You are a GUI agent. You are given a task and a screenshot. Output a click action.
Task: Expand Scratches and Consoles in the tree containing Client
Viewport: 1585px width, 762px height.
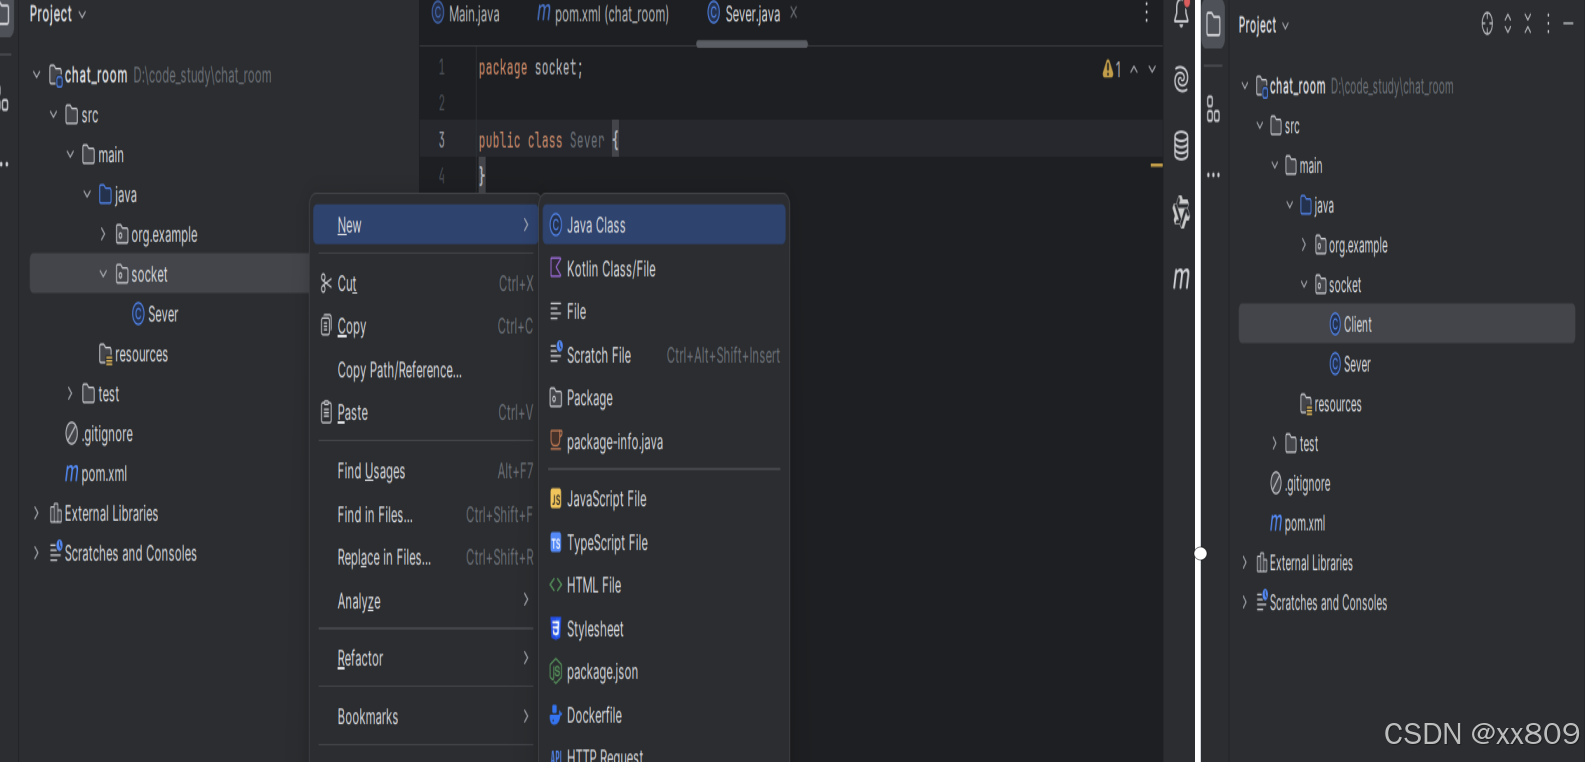1244,602
